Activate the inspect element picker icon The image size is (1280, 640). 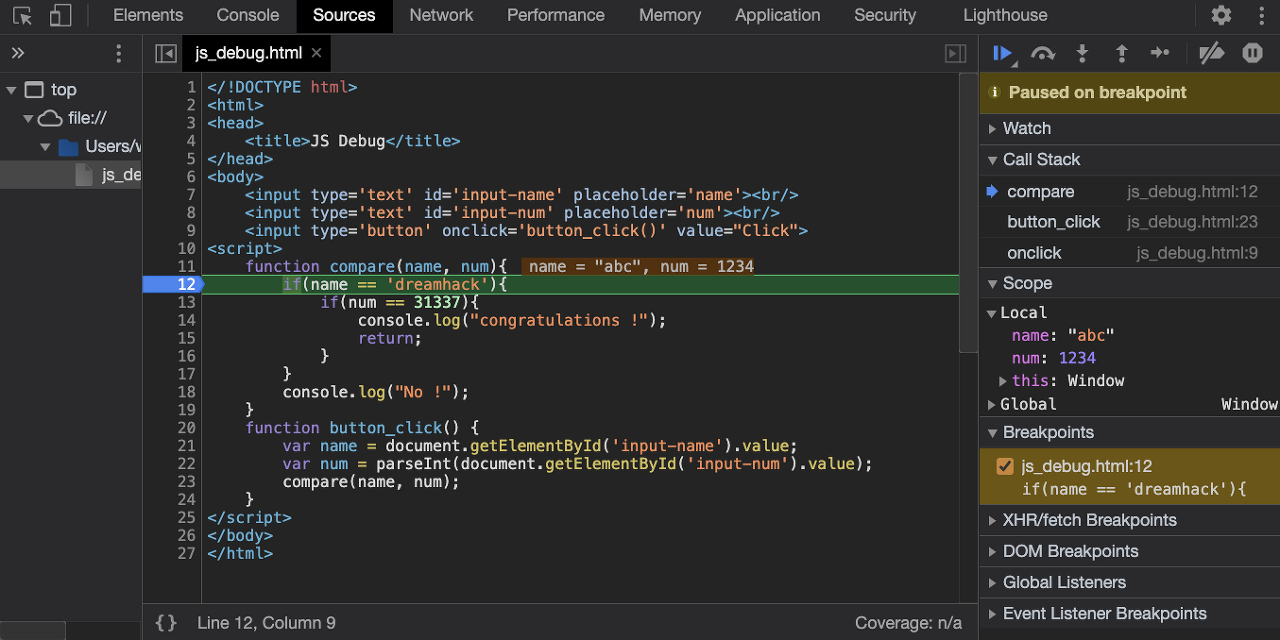click(23, 16)
